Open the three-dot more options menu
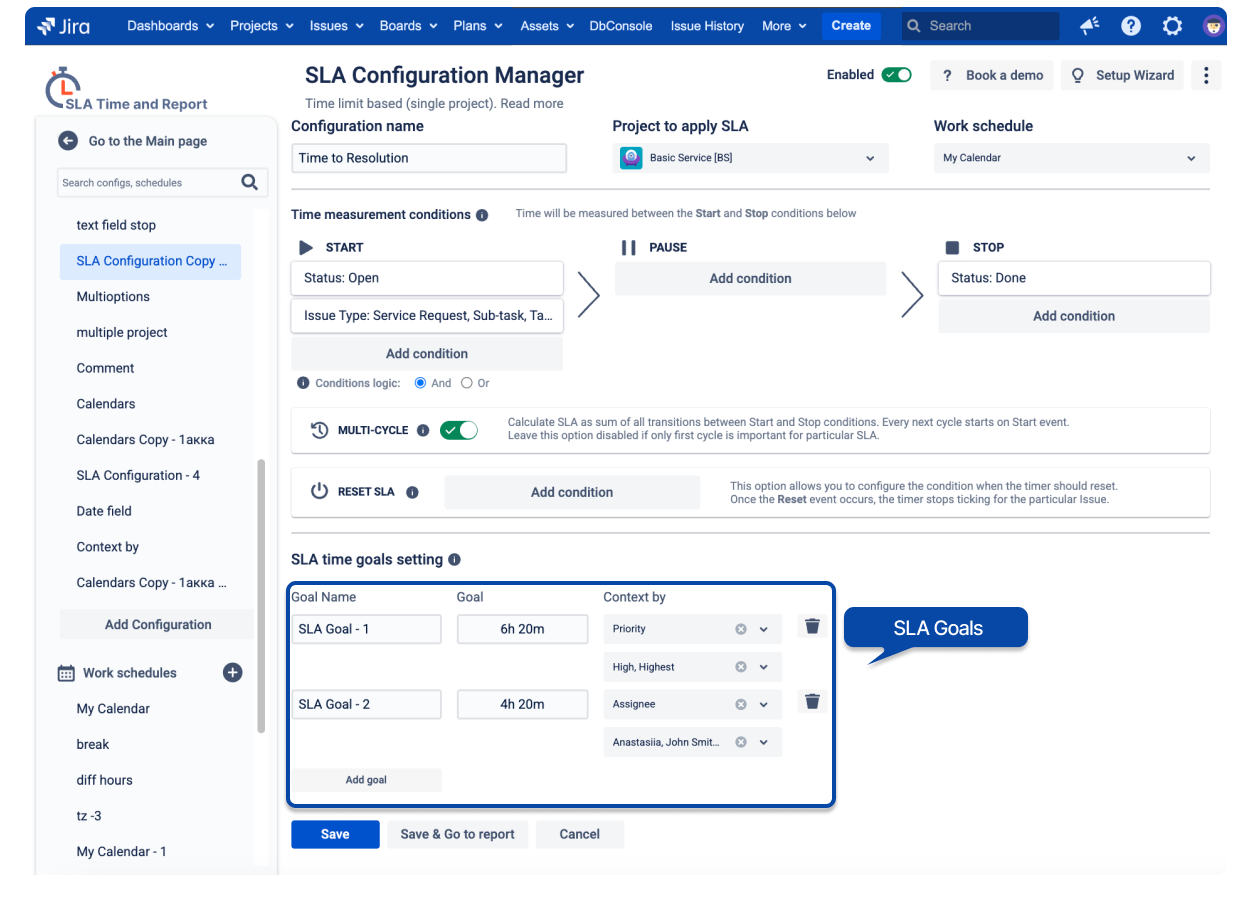Viewport: 1255px width, 901px height. (1206, 75)
